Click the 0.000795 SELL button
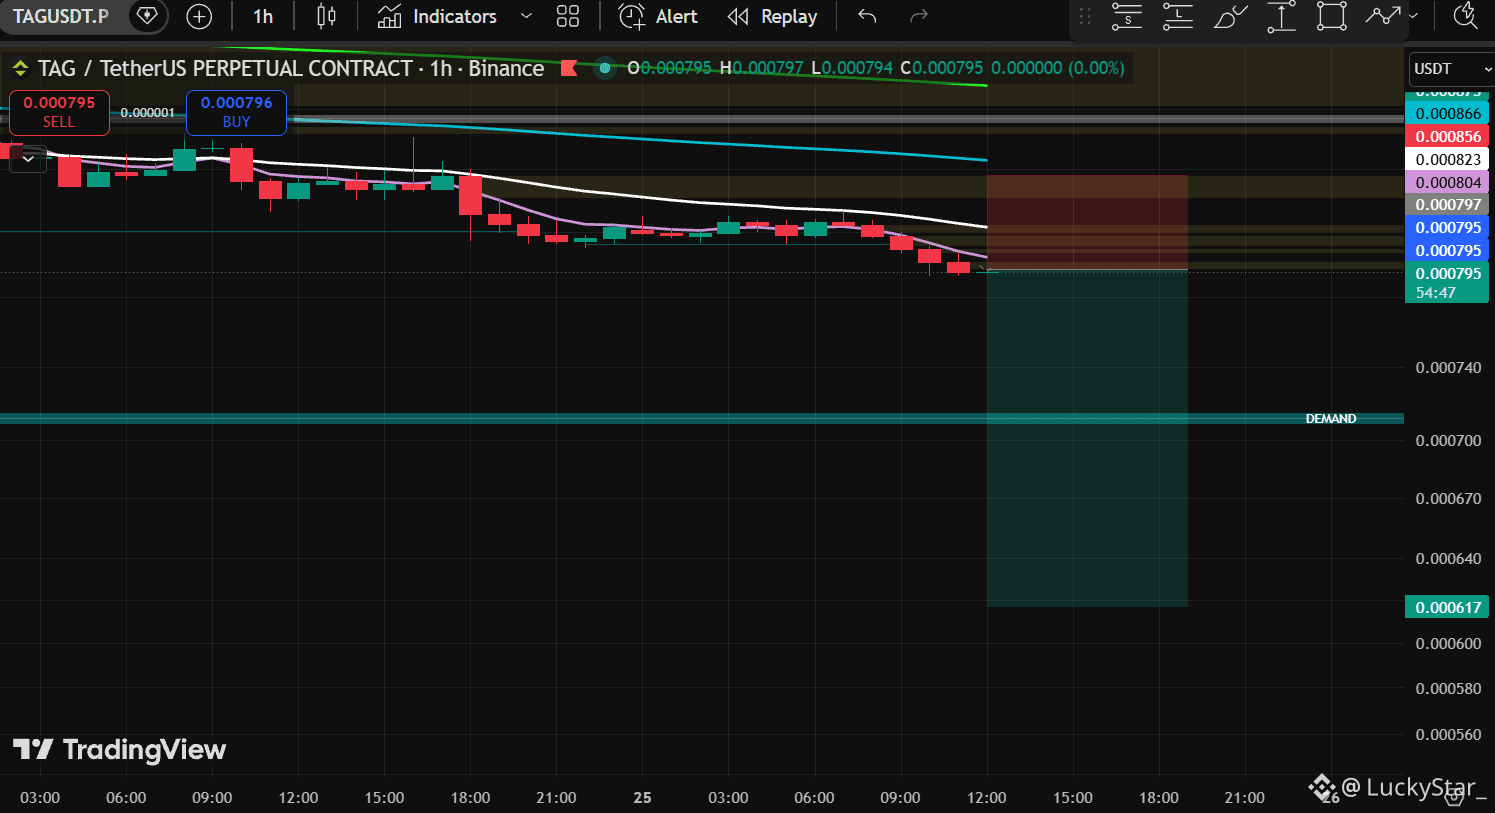This screenshot has height=813, width=1495. [59, 112]
